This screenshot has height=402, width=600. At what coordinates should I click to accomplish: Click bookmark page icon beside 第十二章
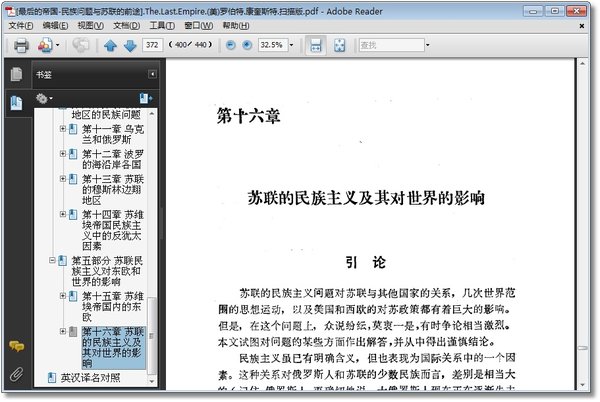pos(73,154)
